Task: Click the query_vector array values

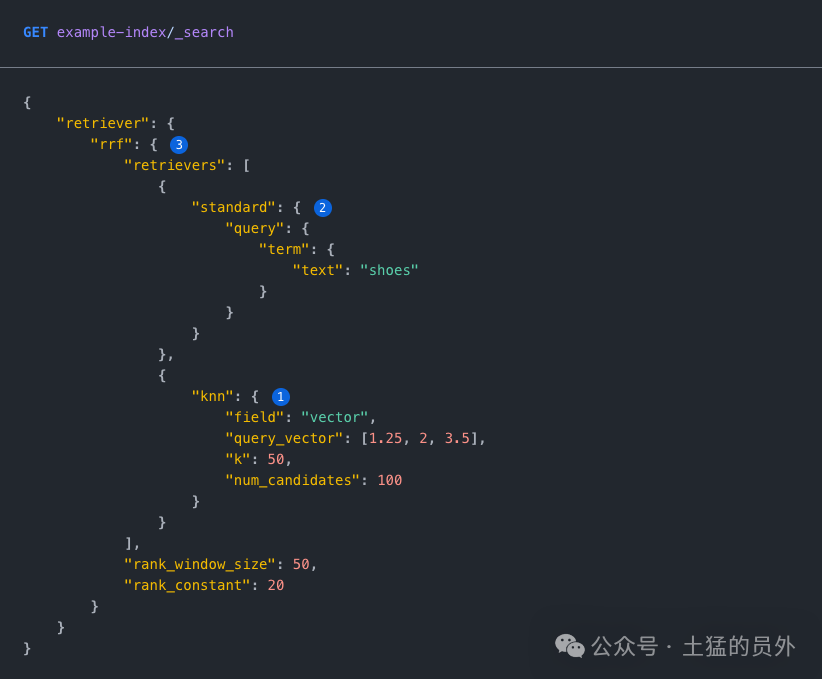Action: click(419, 438)
